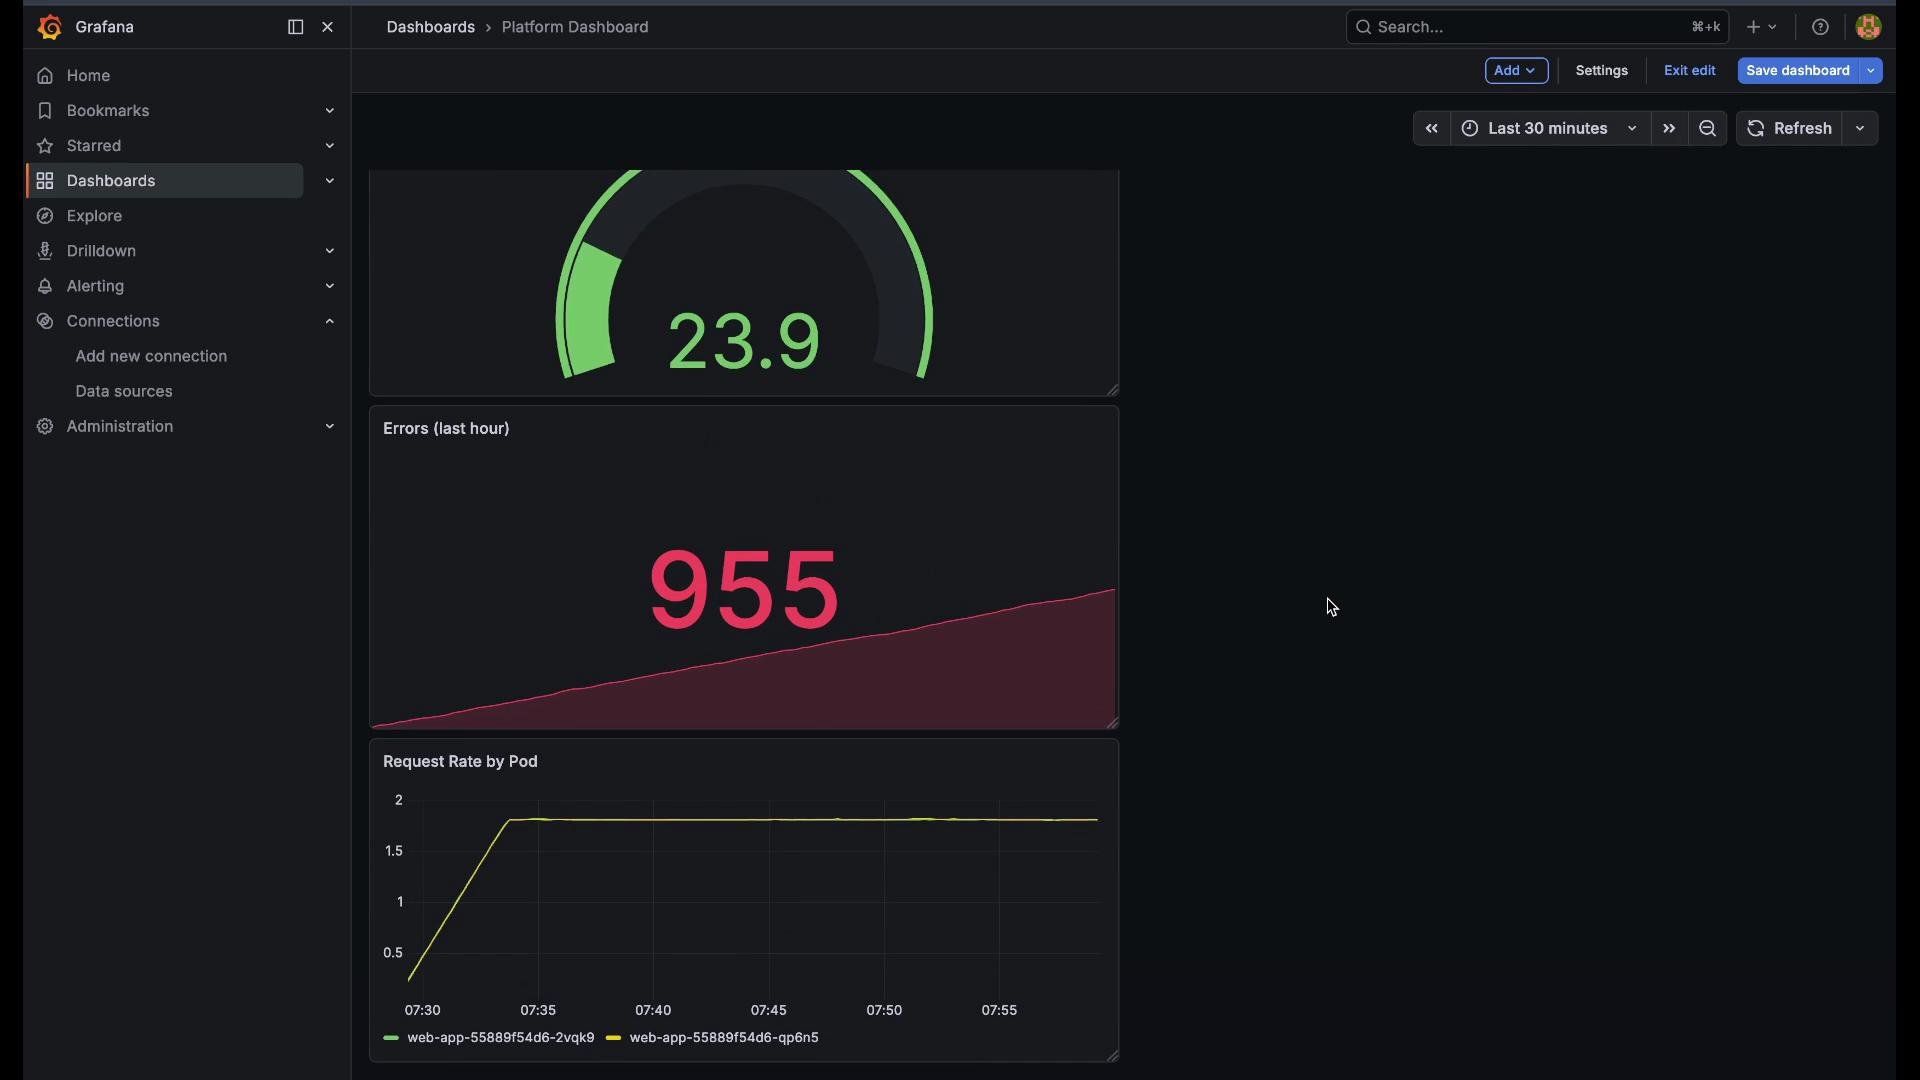Close the navigation menu with the X icon
Image resolution: width=1920 pixels, height=1080 pixels.
tap(328, 27)
